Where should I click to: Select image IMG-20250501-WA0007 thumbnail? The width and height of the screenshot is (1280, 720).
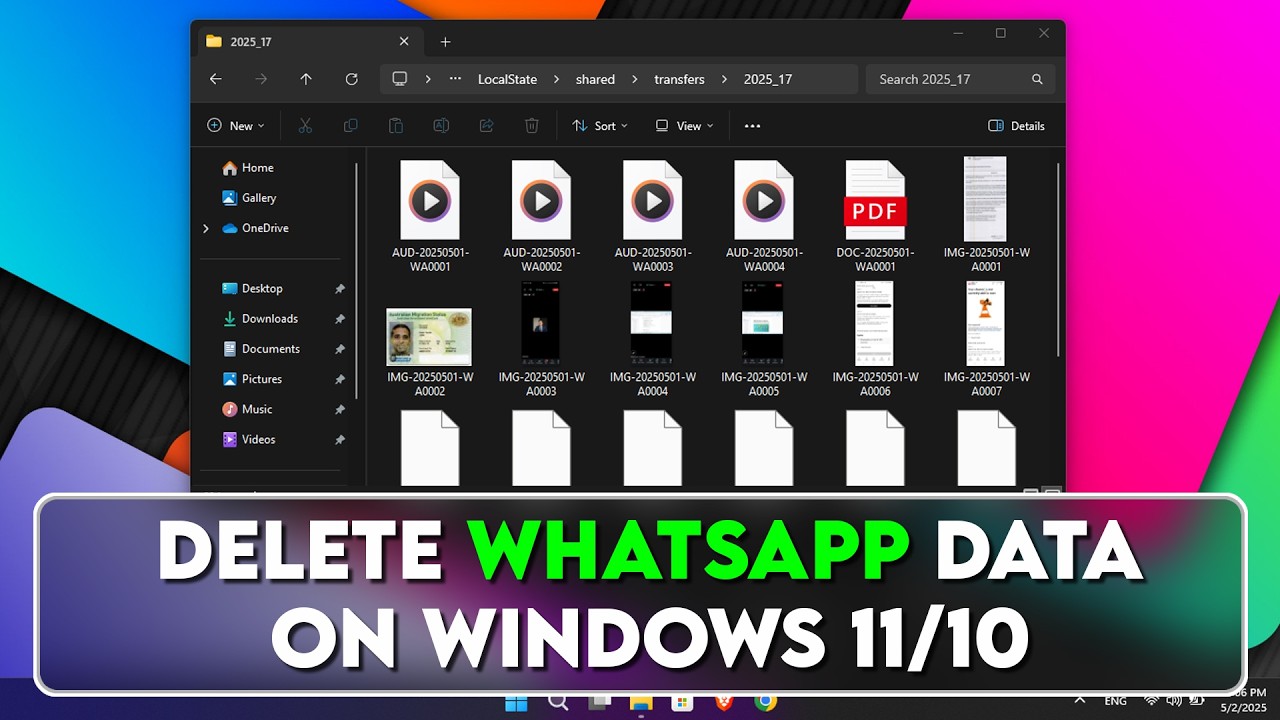pyautogui.click(x=986, y=323)
